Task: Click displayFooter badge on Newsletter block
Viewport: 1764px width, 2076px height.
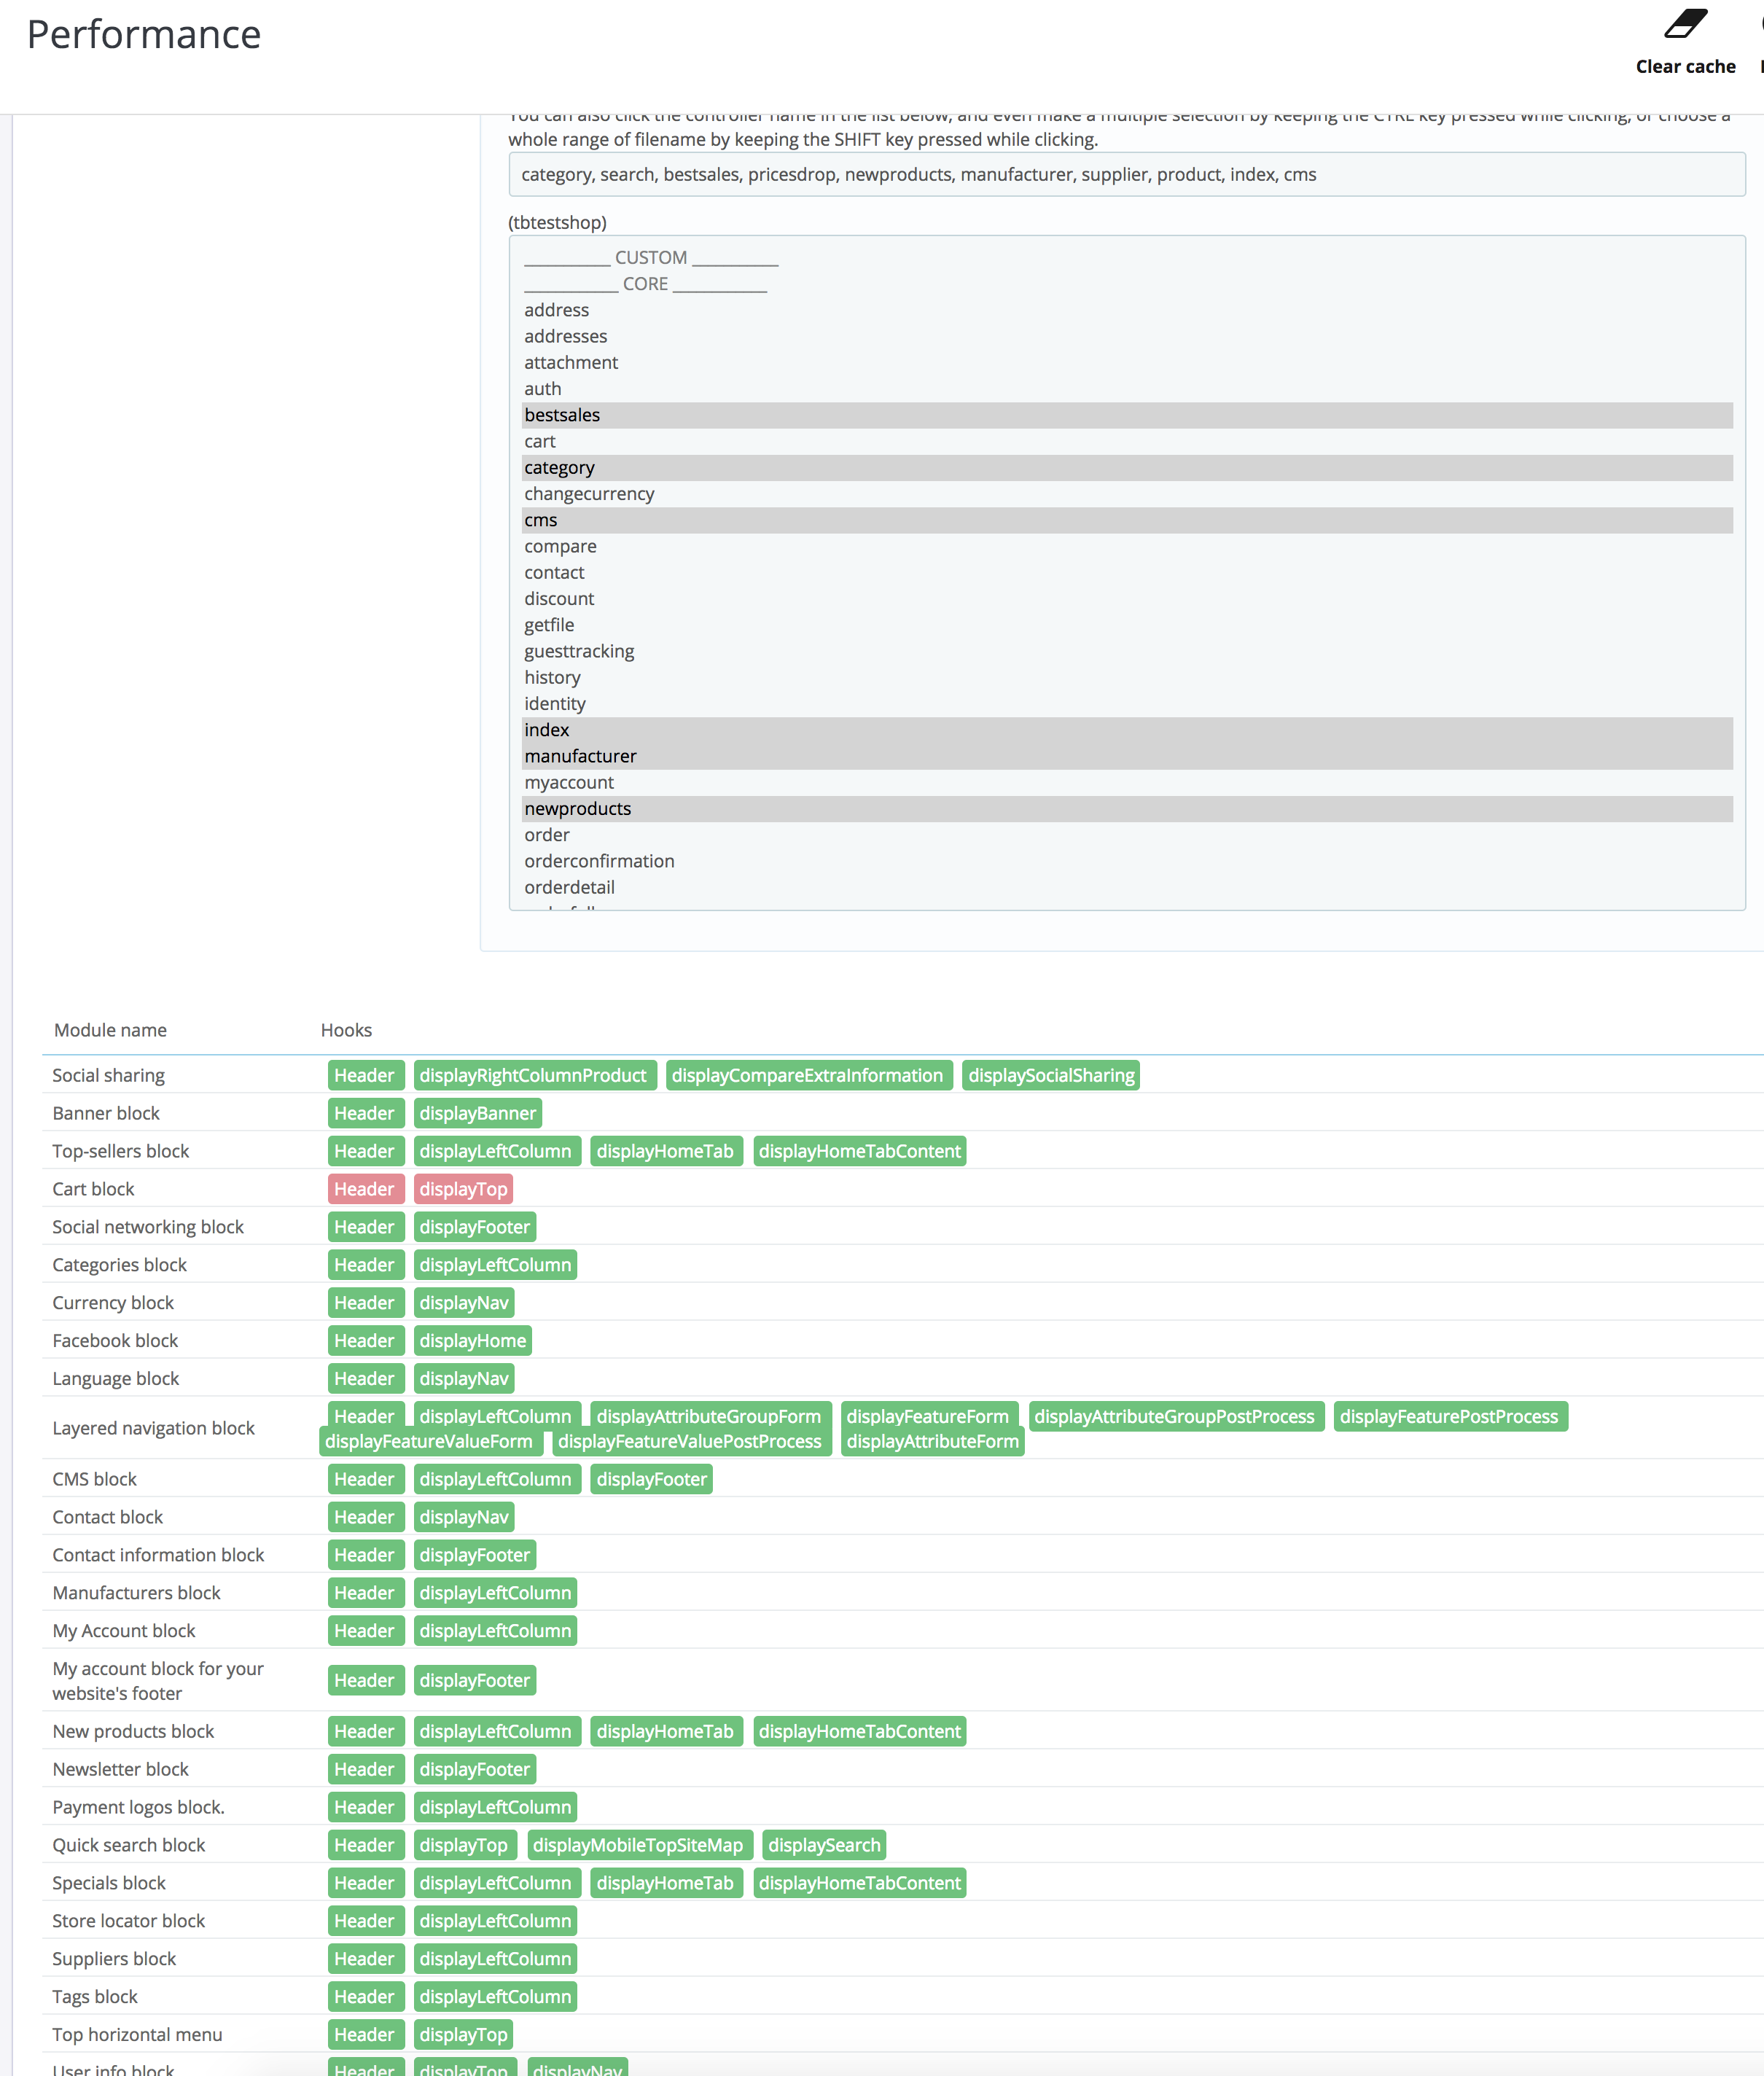Action: point(475,1769)
